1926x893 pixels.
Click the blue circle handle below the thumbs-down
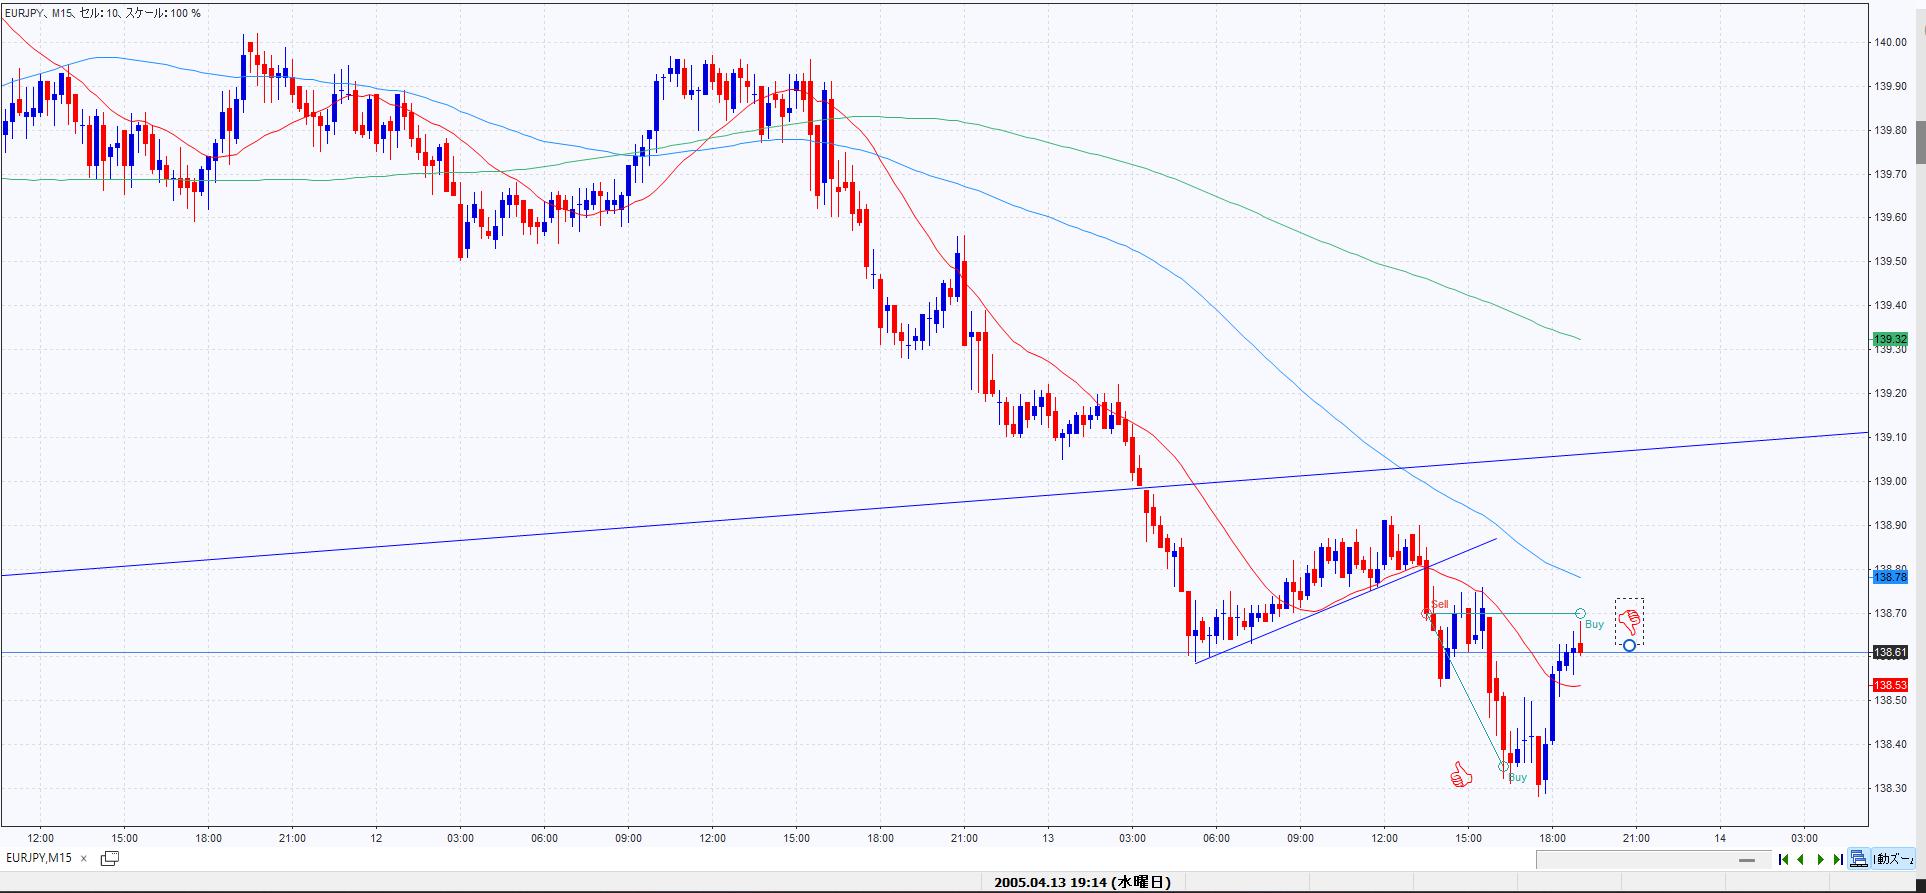1629,646
